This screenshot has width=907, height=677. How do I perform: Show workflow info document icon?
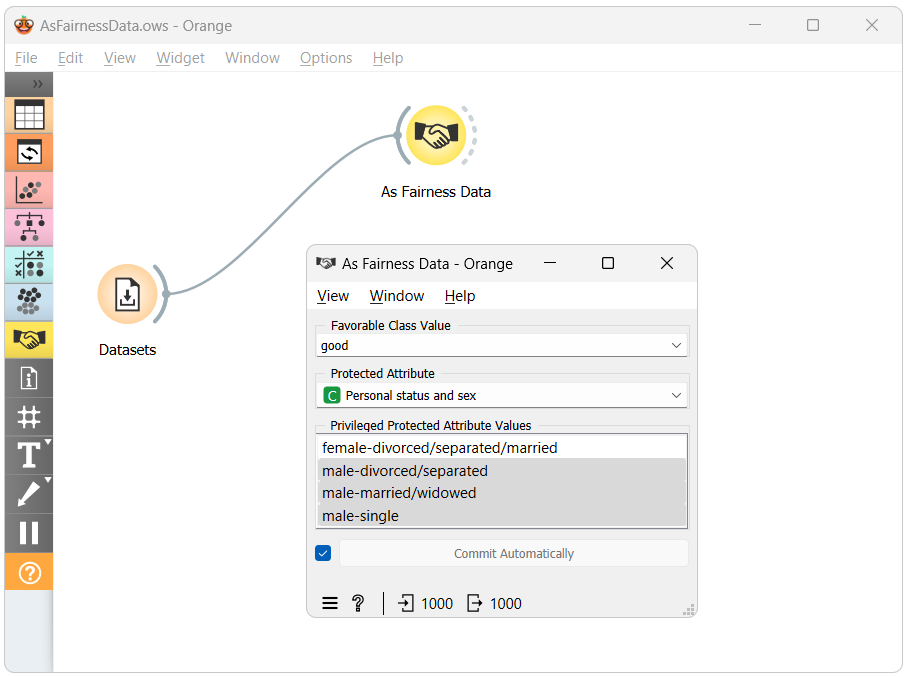tap(29, 378)
